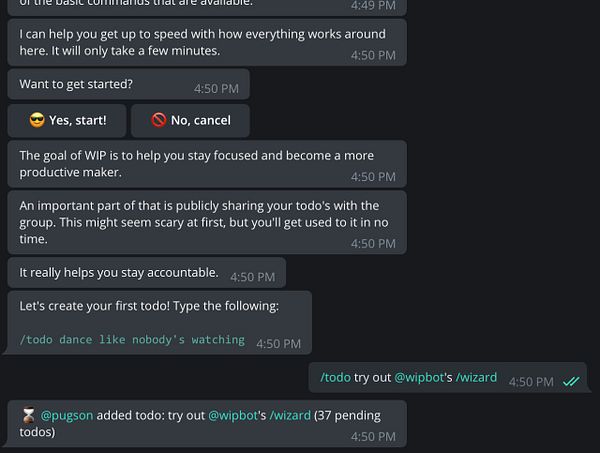This screenshot has height=453, width=600.
Task: Select the "Want to get started?" message bubble
Action: [129, 84]
